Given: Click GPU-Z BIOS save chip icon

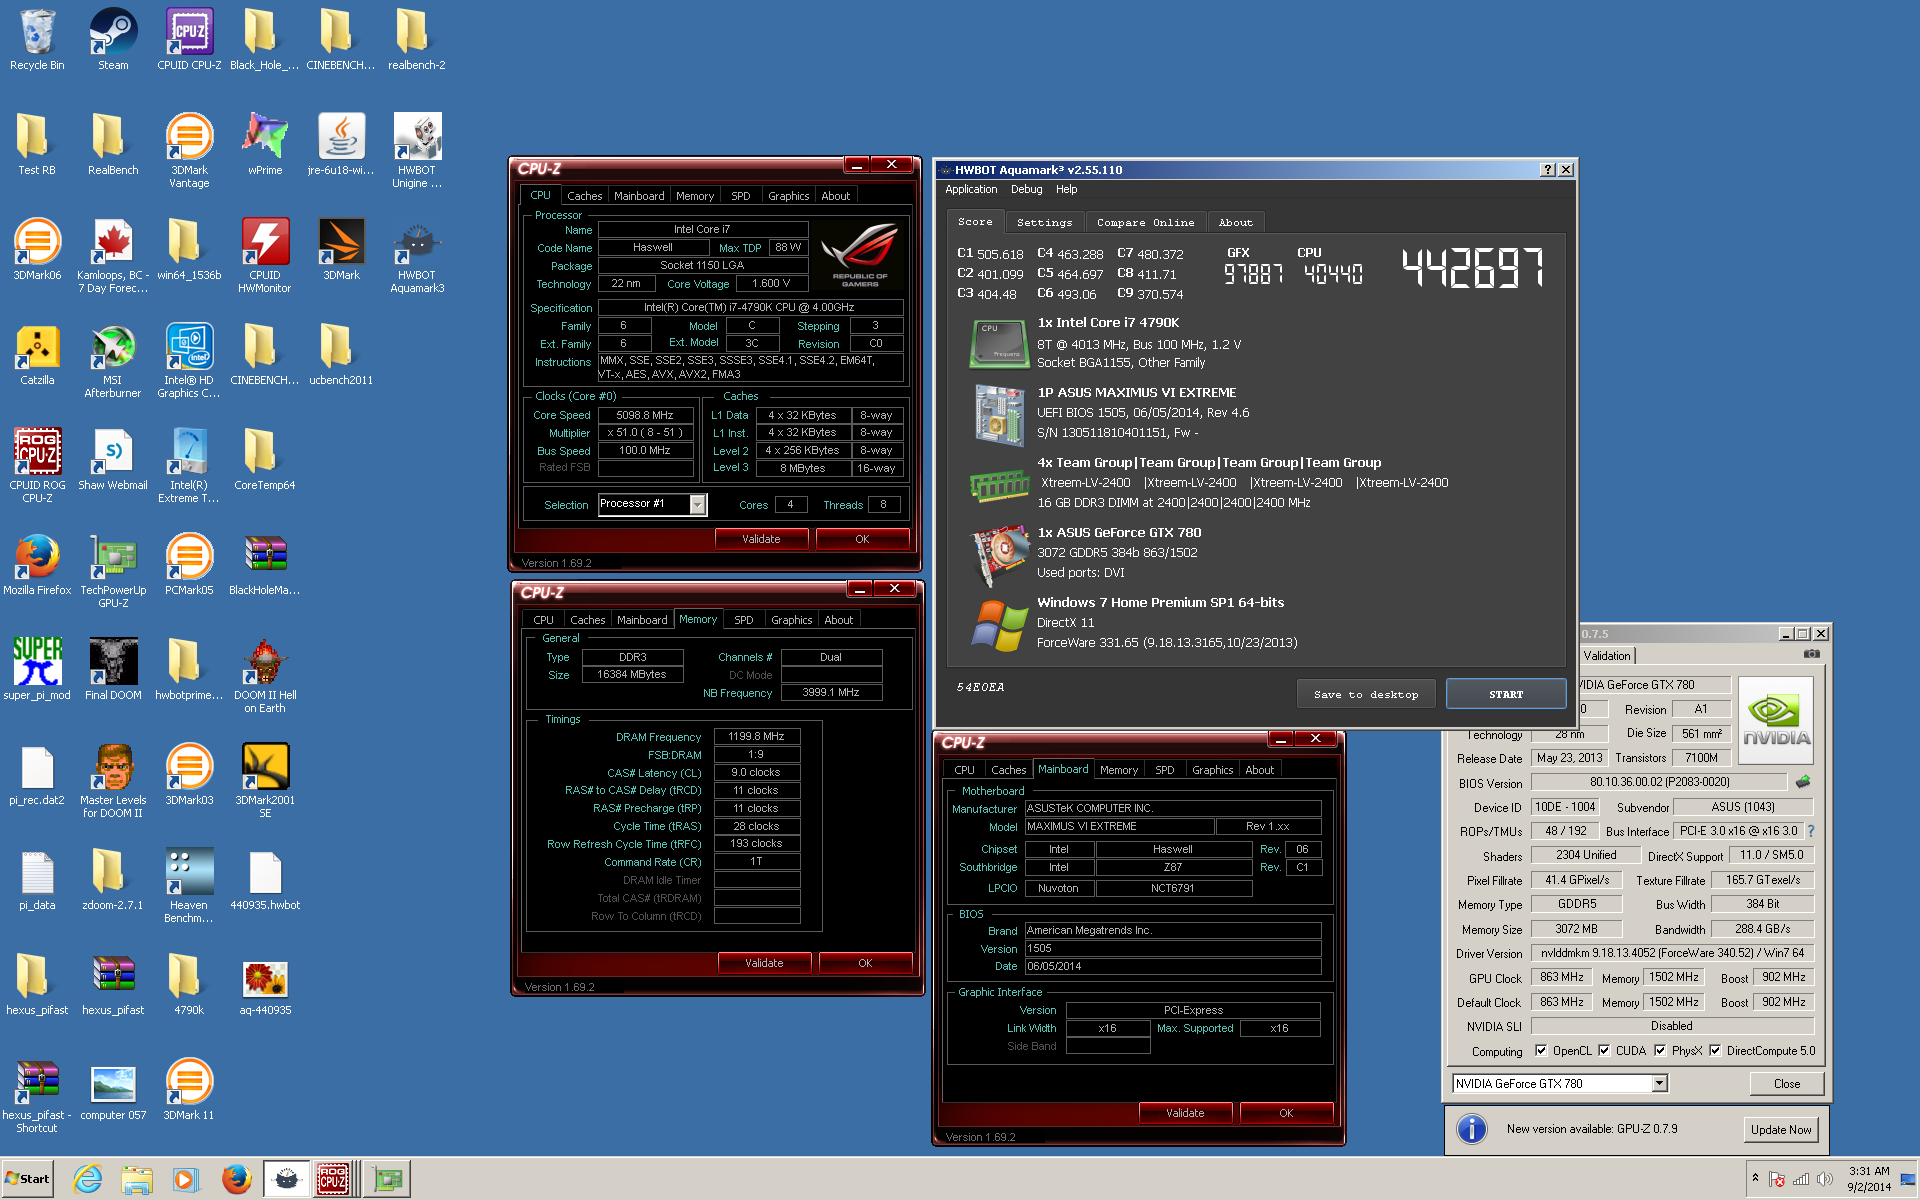Looking at the screenshot, I should [1803, 782].
